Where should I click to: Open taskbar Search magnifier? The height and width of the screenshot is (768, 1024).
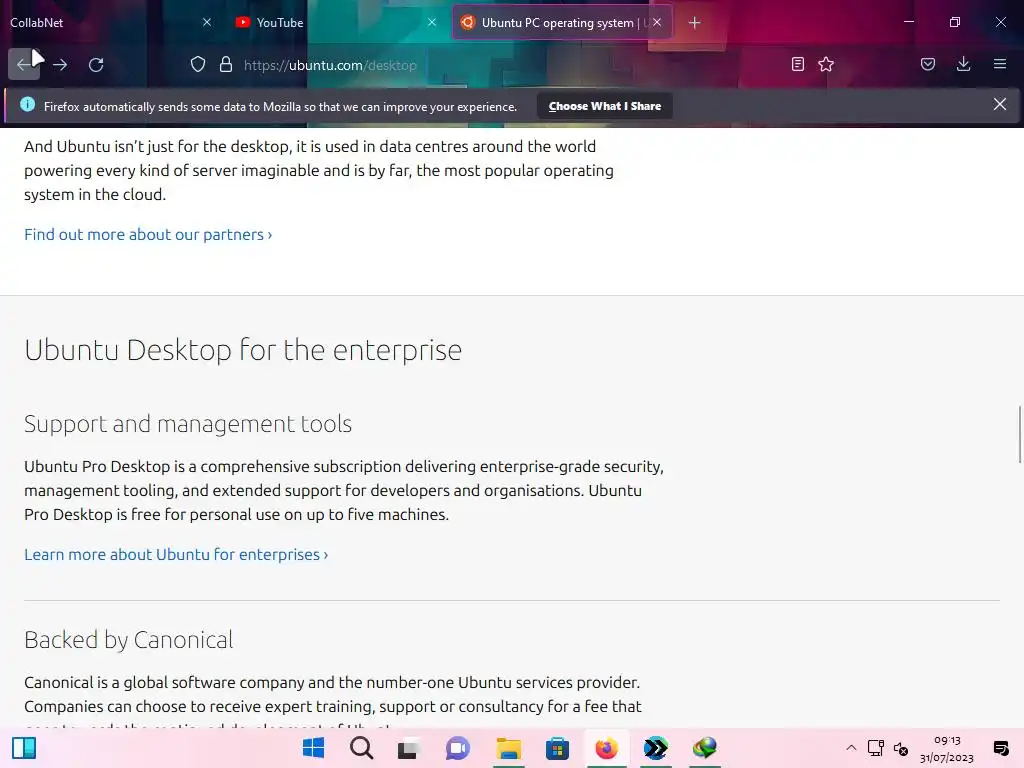coord(361,748)
